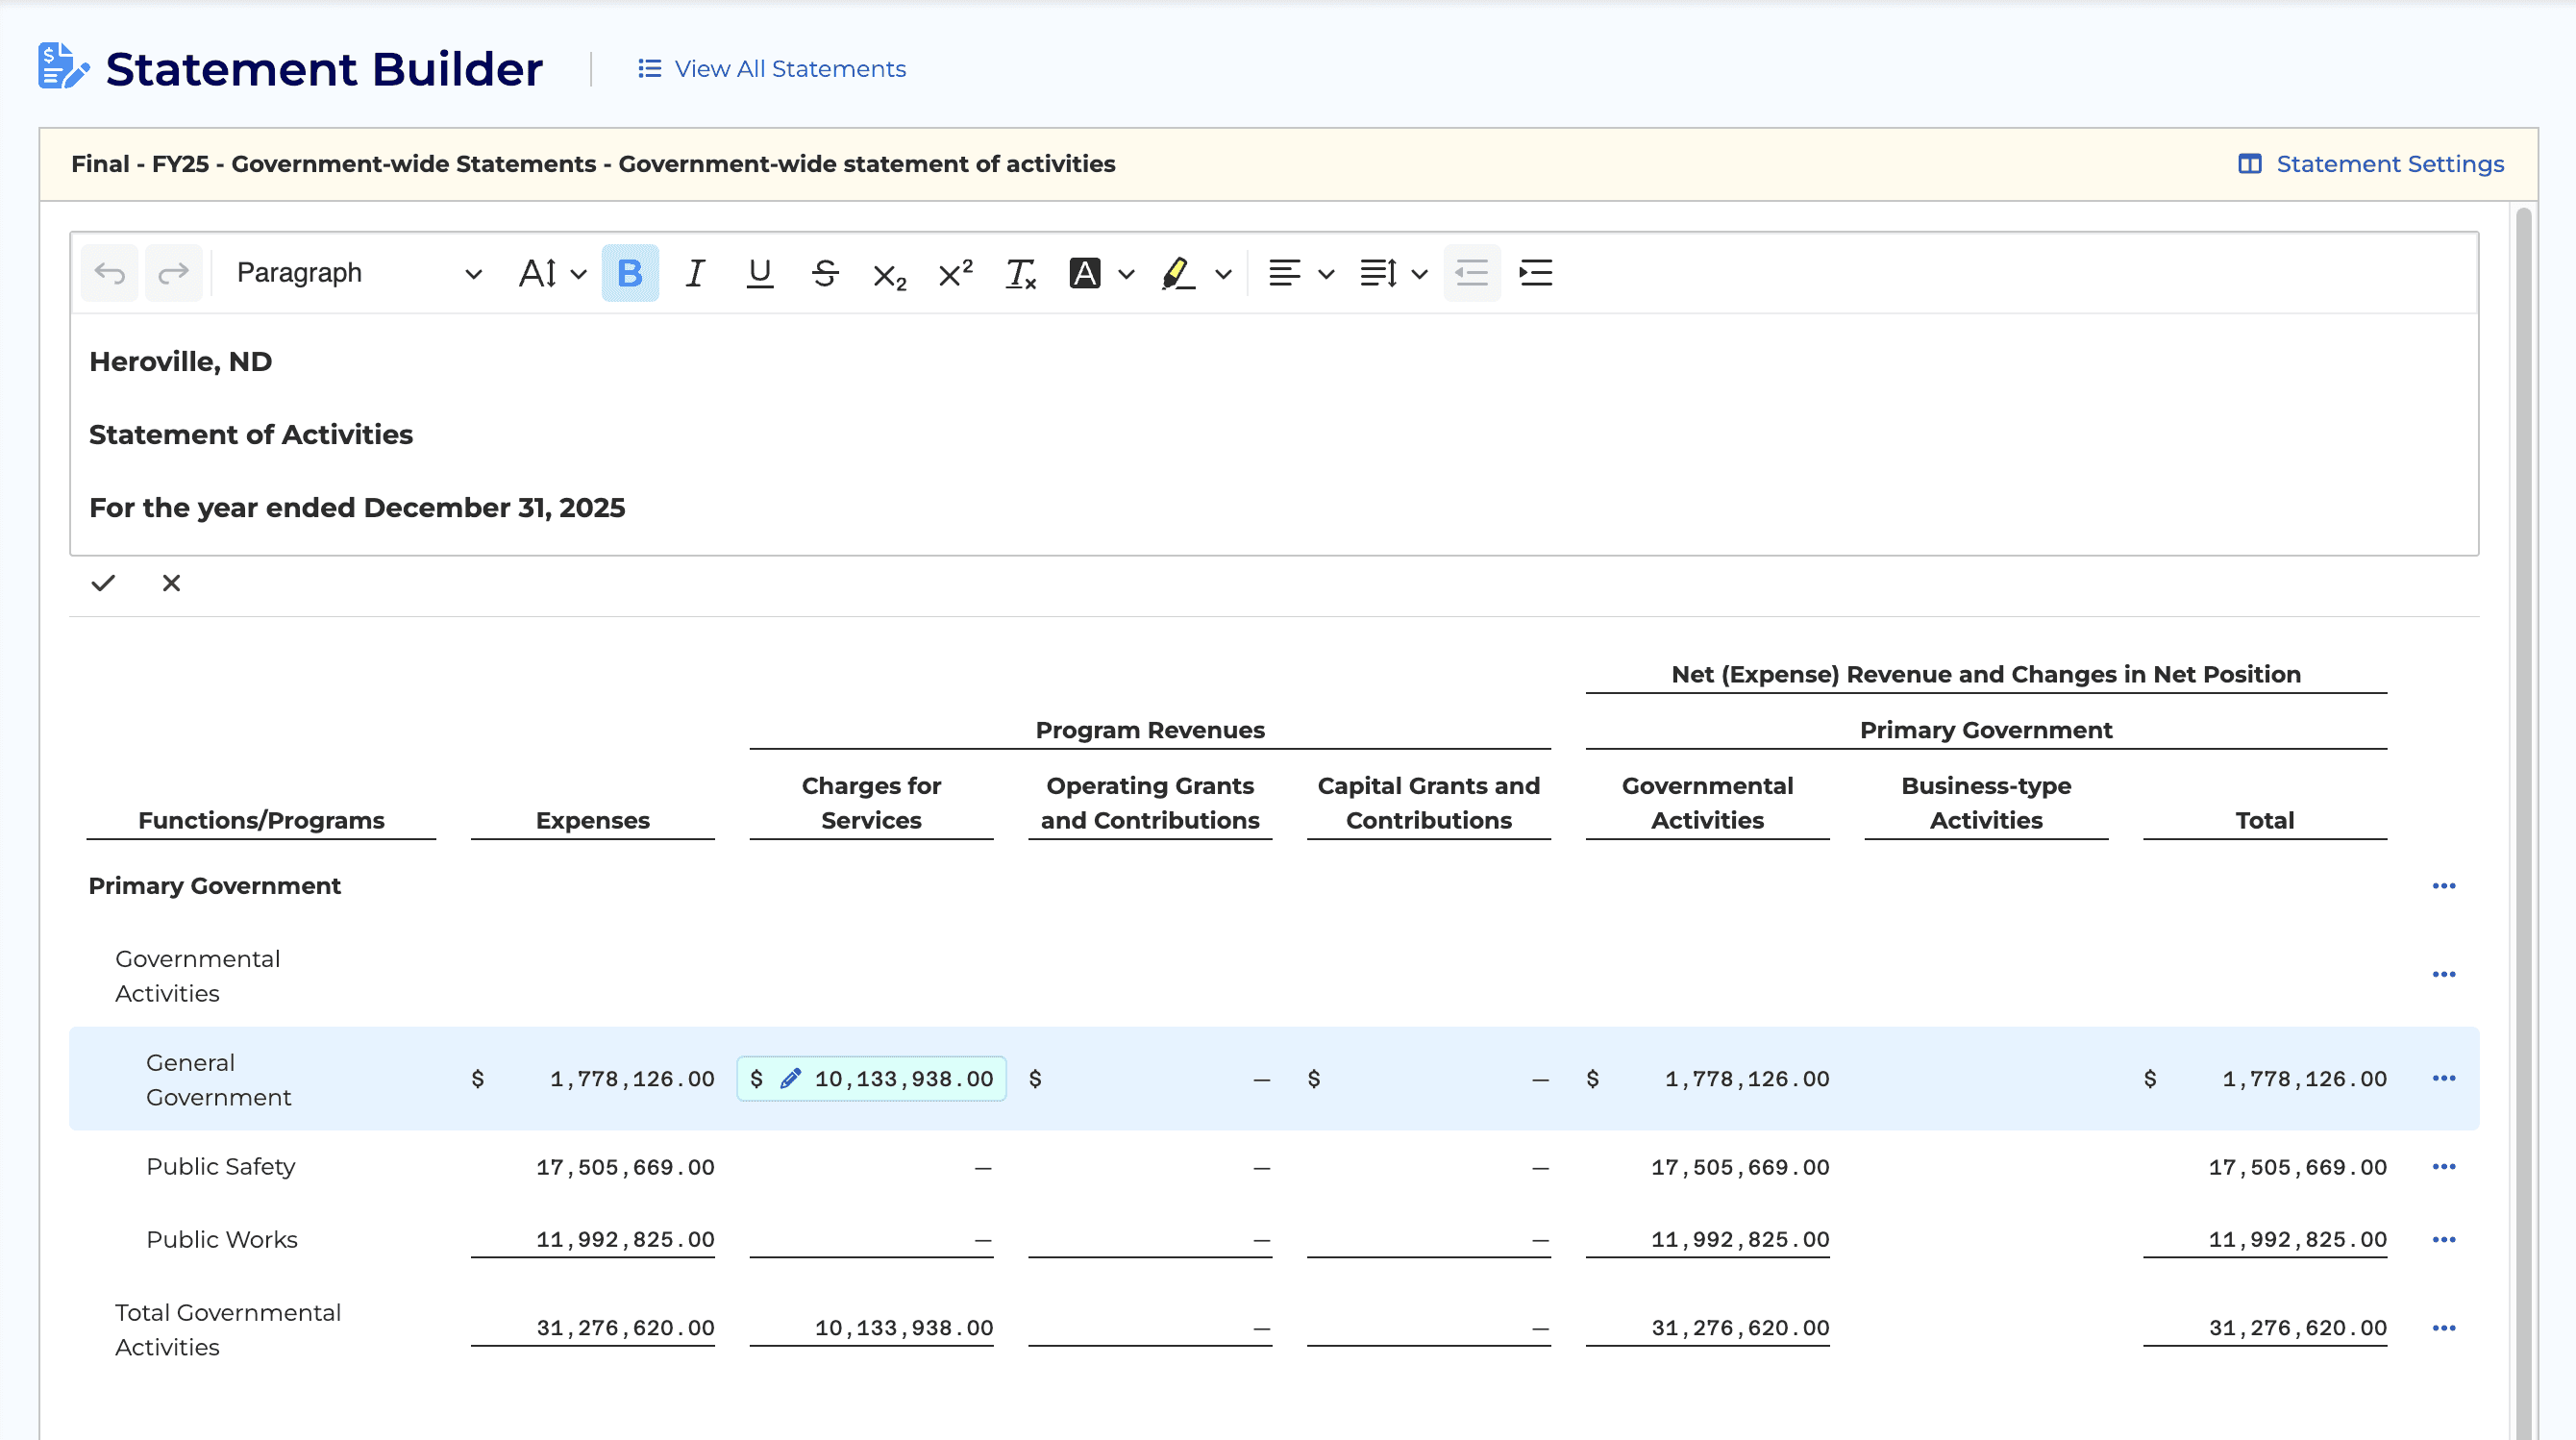Open the text alignment dropdown
Image resolution: width=2576 pixels, height=1440 pixels.
tap(1298, 272)
